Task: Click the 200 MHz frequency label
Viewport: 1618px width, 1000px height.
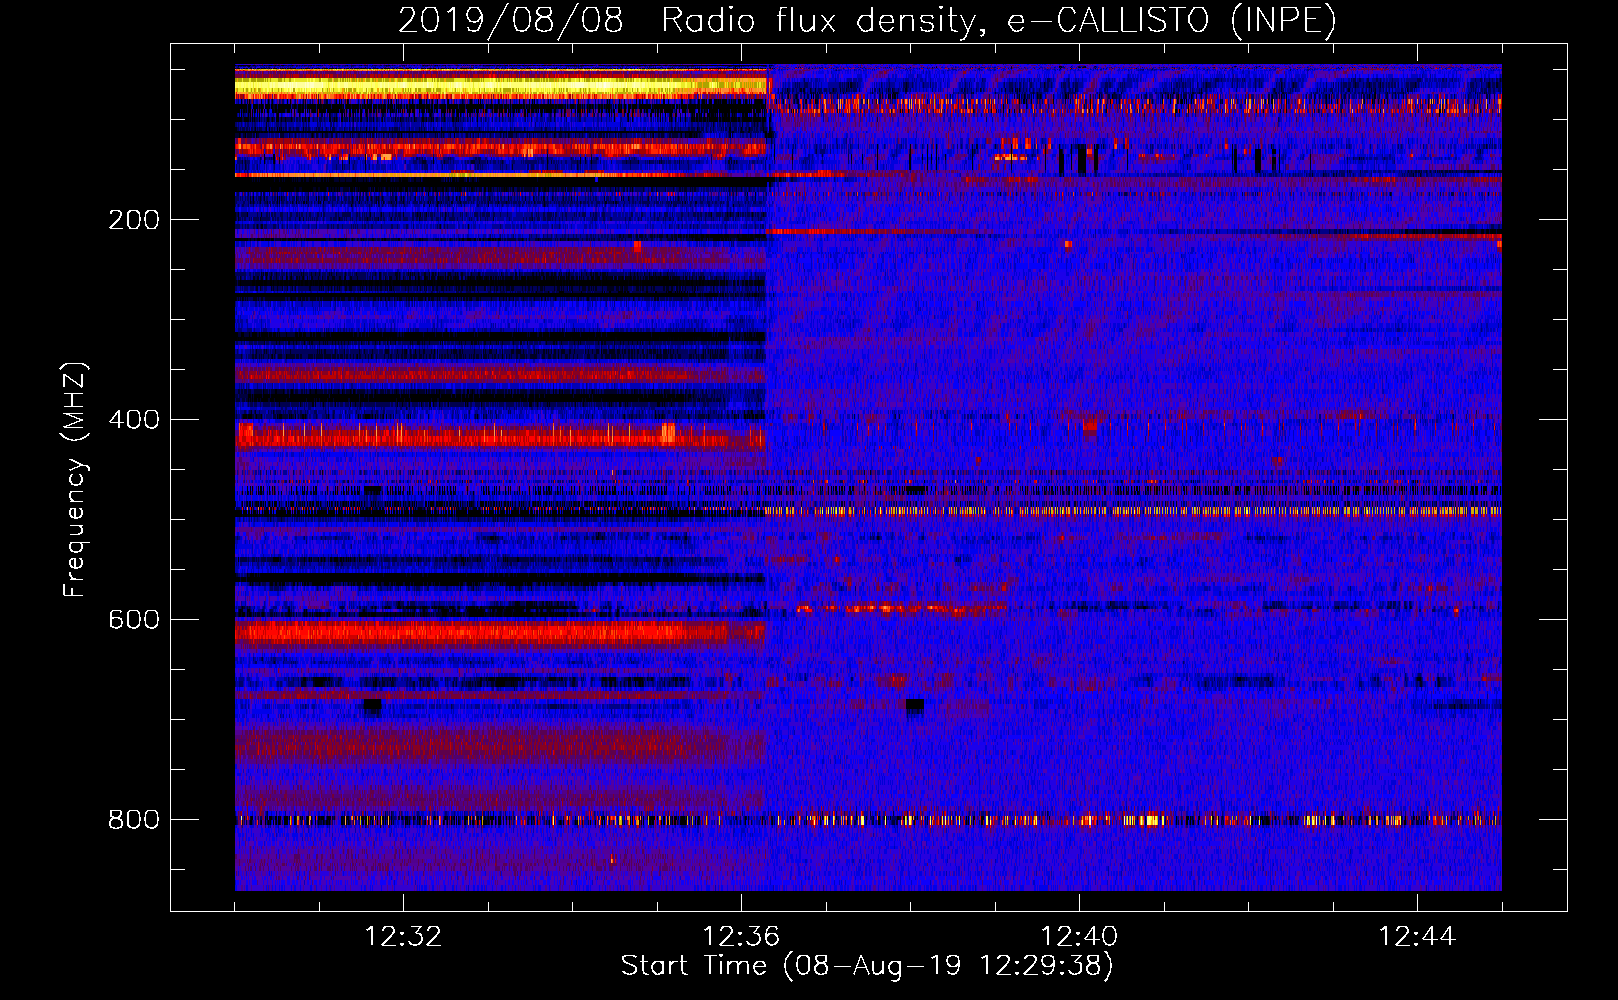Action: point(134,220)
